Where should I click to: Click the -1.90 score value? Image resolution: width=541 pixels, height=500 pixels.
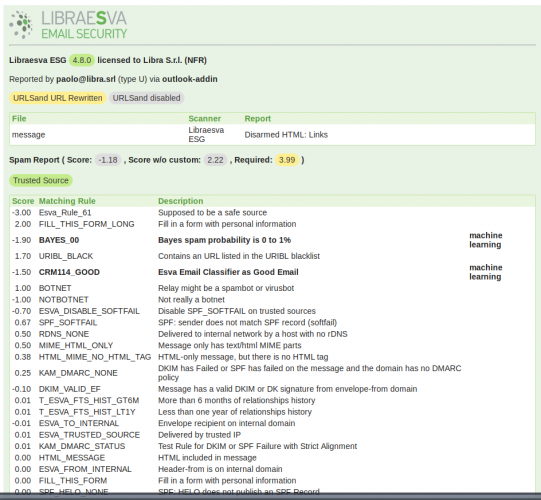(21, 240)
